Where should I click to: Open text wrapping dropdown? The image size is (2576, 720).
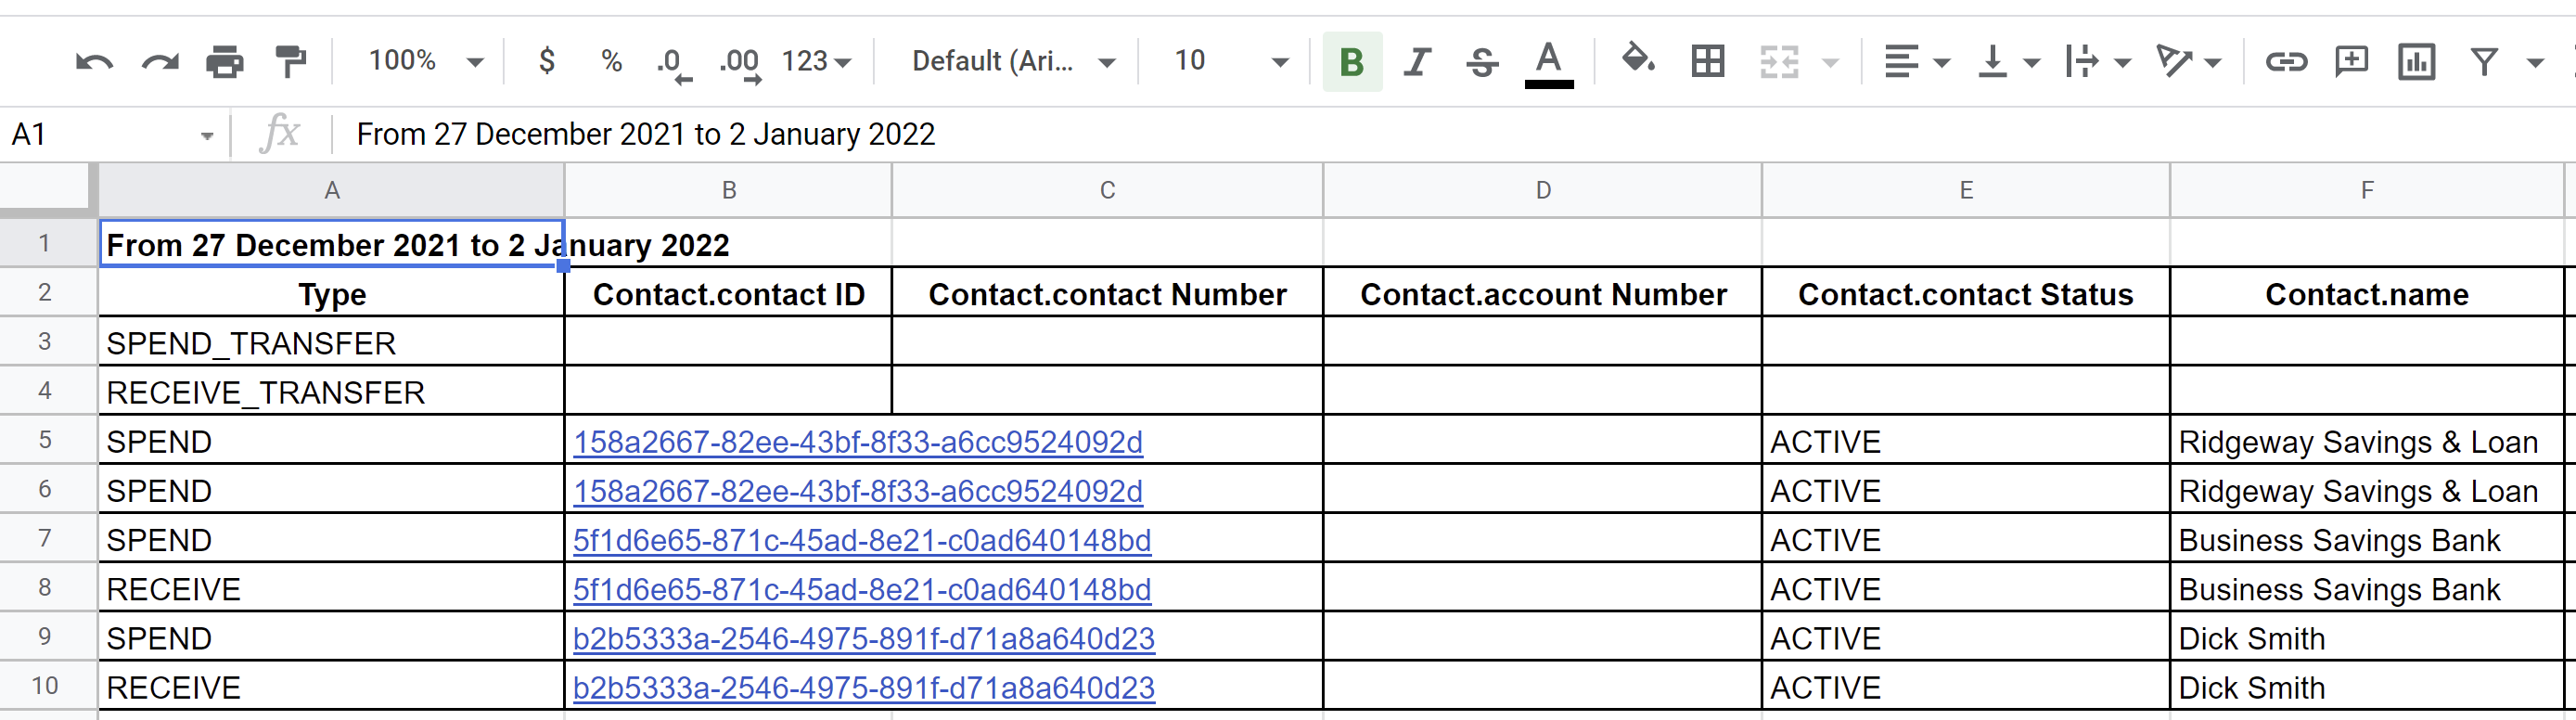coord(2098,62)
